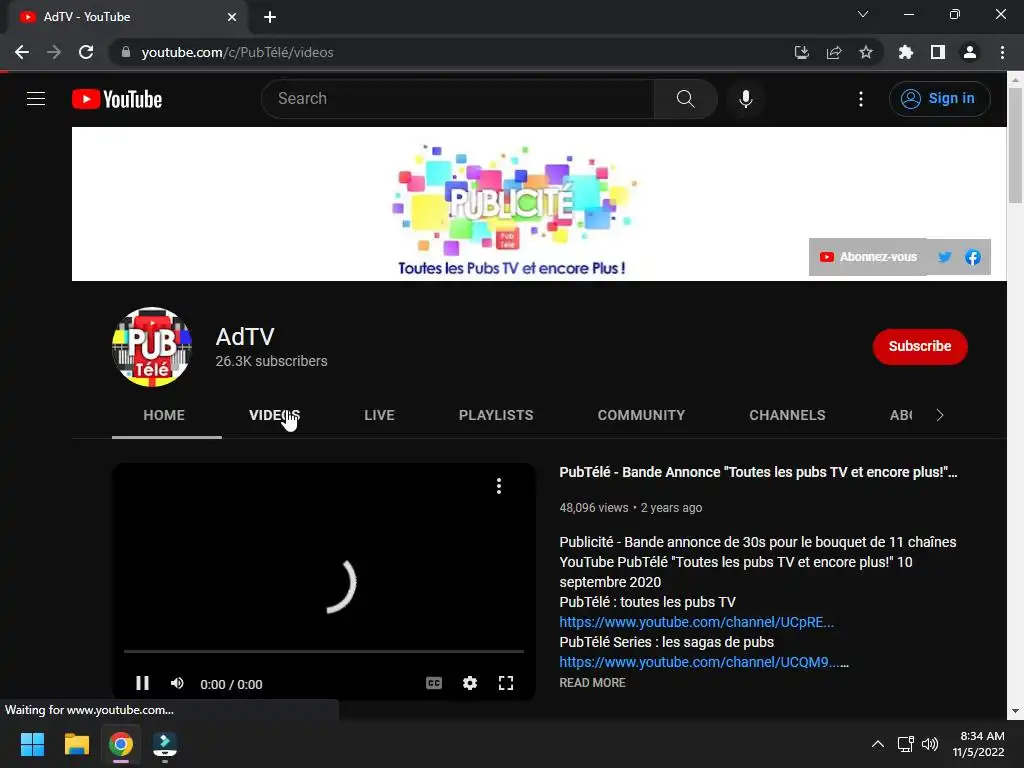Subscribe to the AdTV channel

coord(920,346)
